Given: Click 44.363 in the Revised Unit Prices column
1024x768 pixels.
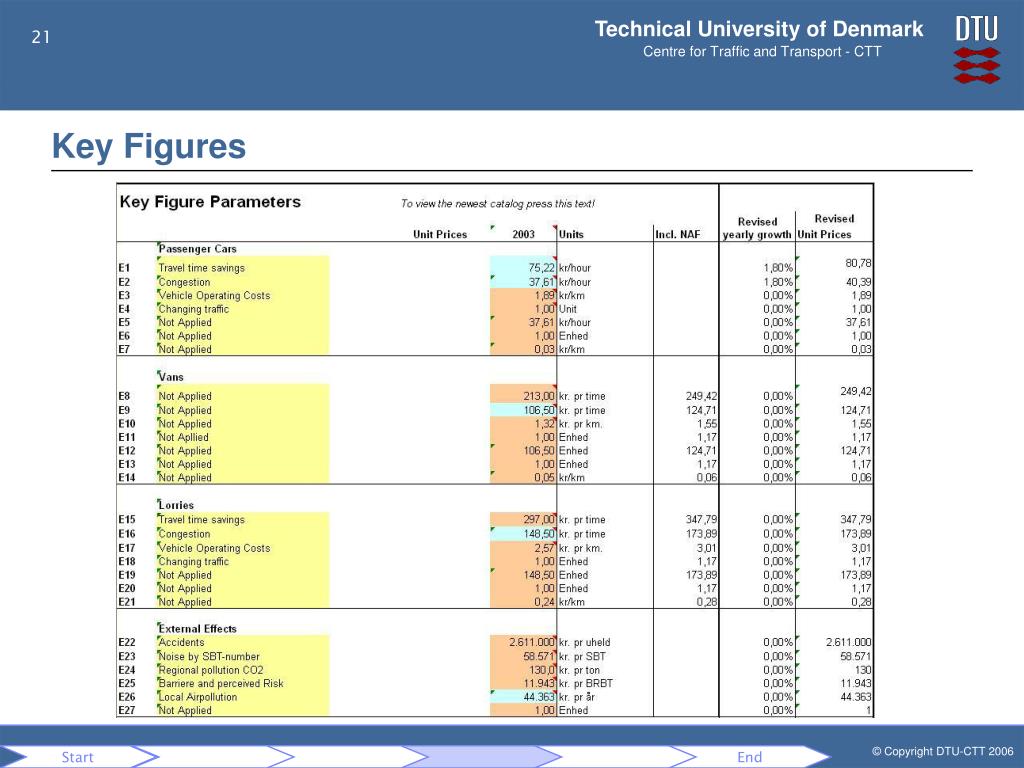Looking at the screenshot, I should point(856,697).
